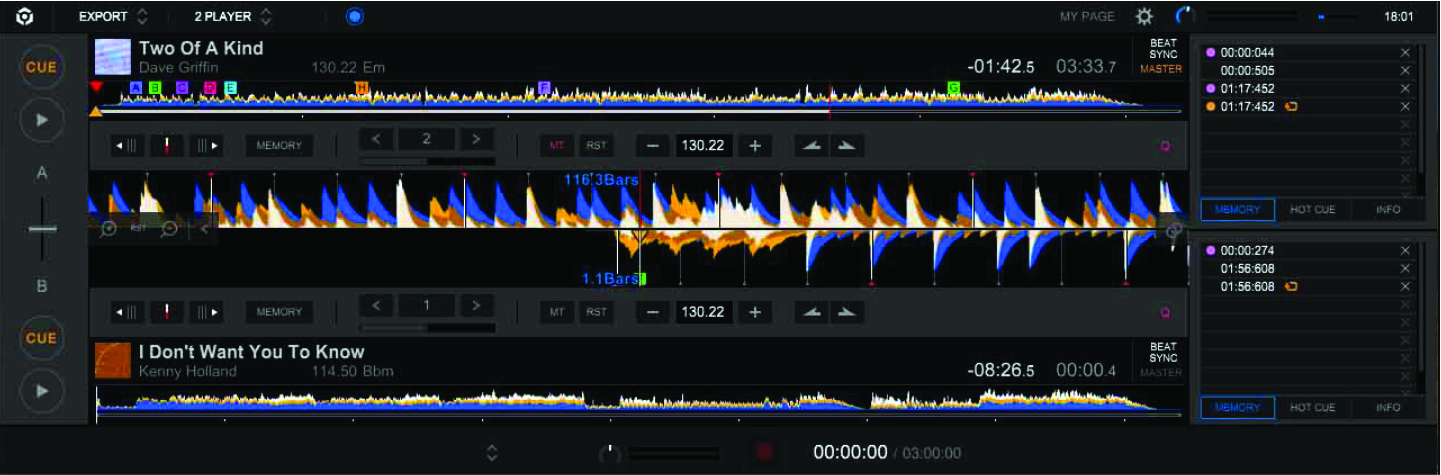1441x475 pixels.
Task: Switch to HOT CUE tab for deck A
Action: 1312,210
